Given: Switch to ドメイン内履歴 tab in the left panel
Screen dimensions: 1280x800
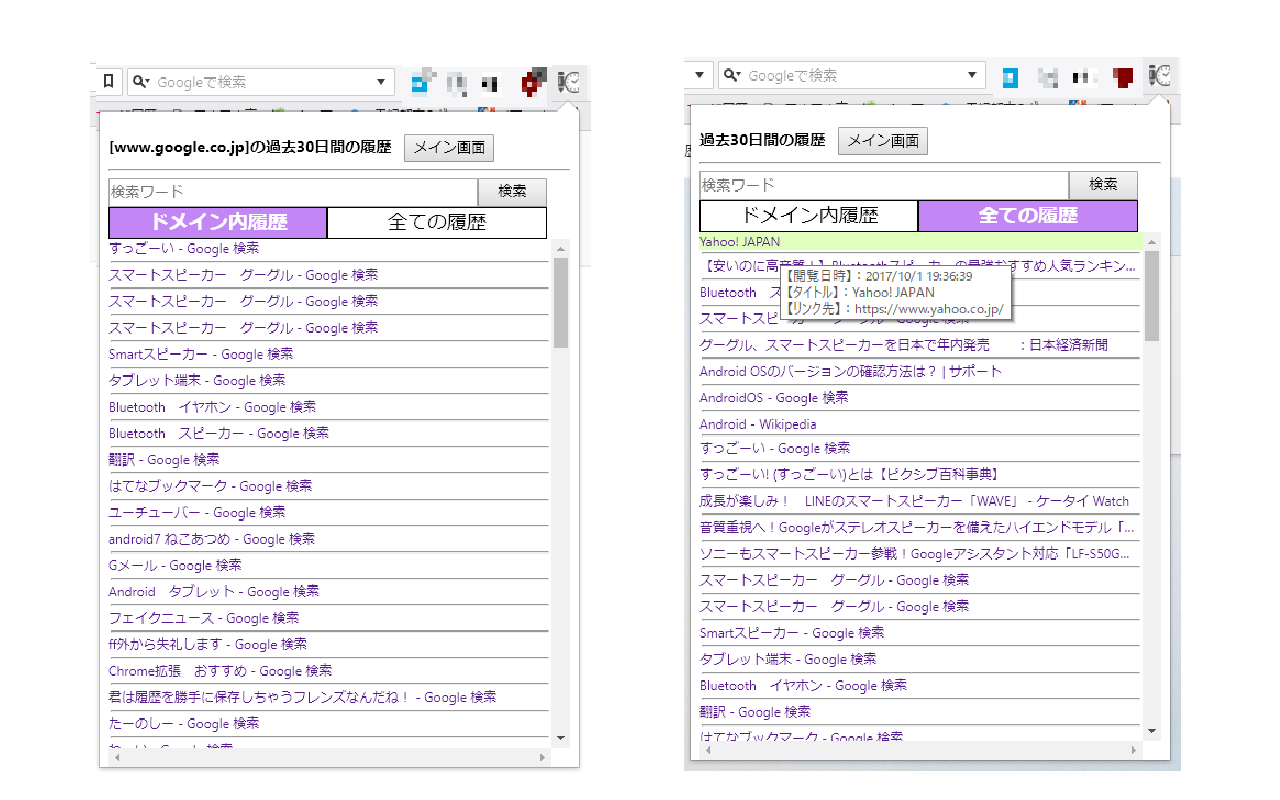Looking at the screenshot, I should tap(218, 222).
